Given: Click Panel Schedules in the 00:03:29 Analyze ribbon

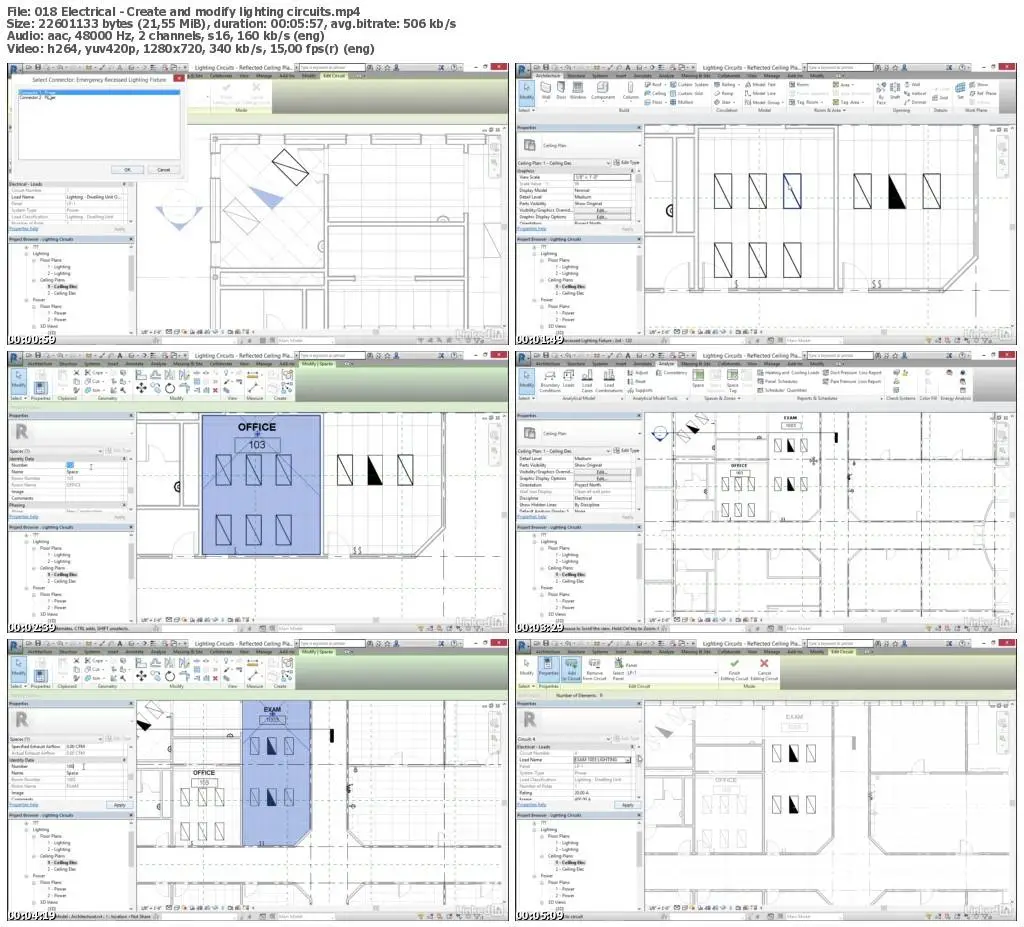Looking at the screenshot, I should click(776, 382).
